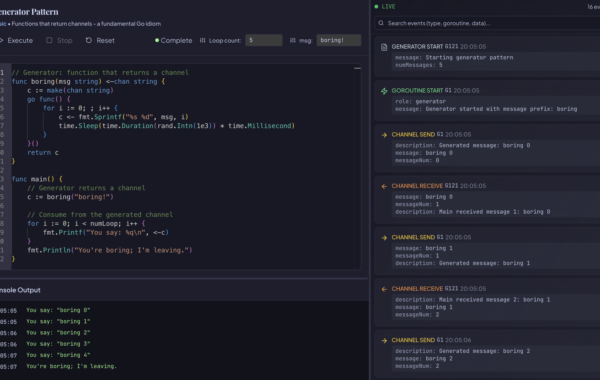The height and width of the screenshot is (380, 600).
Task: Edit the msg input field
Action: click(339, 40)
